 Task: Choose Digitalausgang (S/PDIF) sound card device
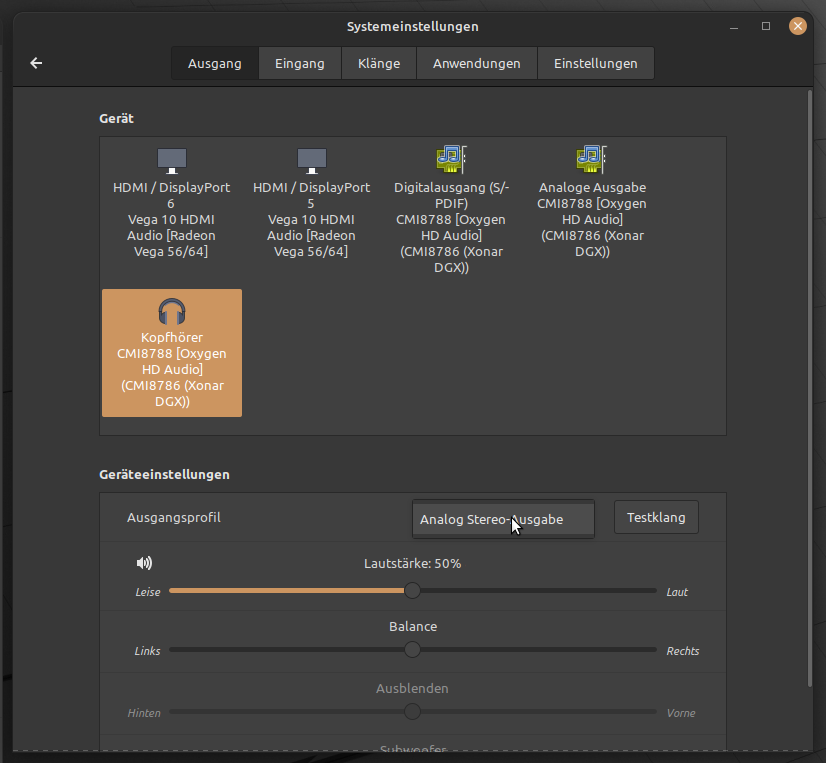point(451,209)
